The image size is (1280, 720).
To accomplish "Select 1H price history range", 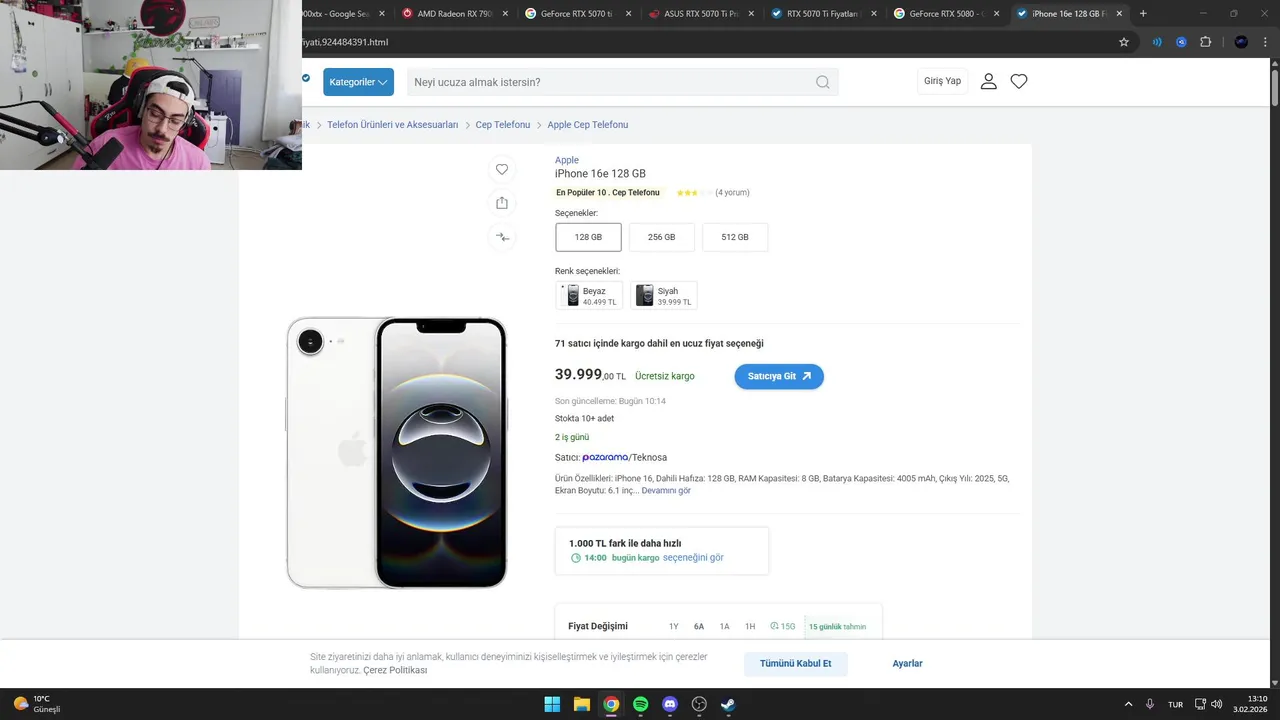I will click(750, 627).
